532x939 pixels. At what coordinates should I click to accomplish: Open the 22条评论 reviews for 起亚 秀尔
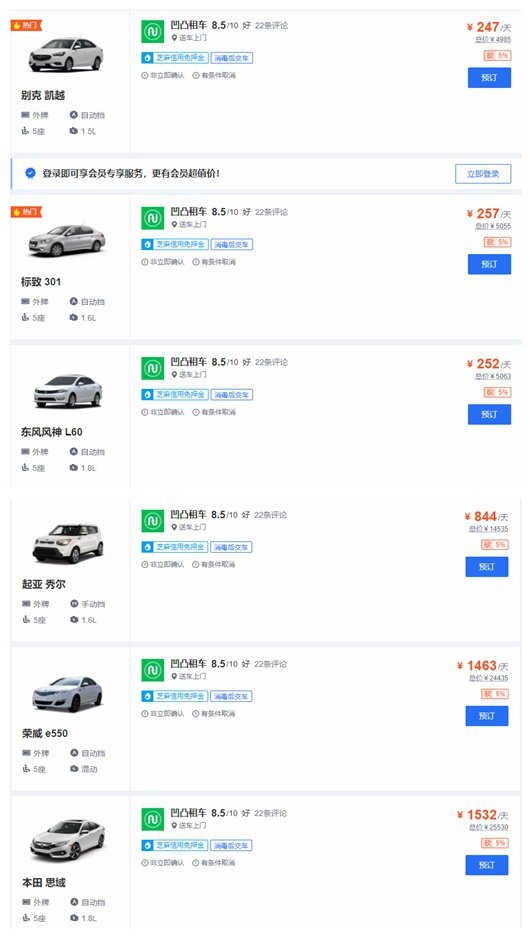[x=270, y=515]
